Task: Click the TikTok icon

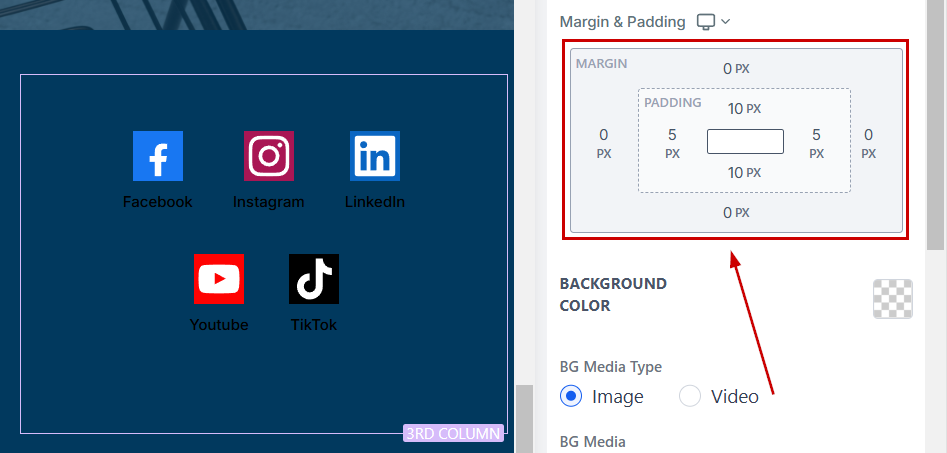Action: coord(314,279)
